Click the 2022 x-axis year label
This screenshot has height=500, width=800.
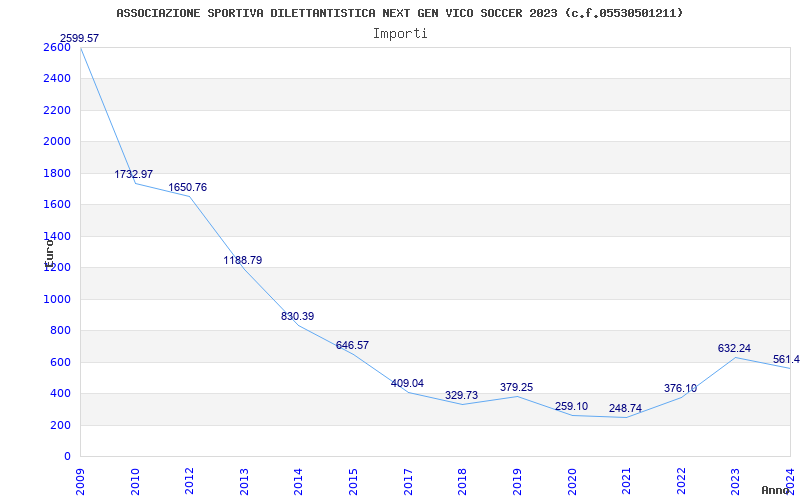[x=681, y=481]
